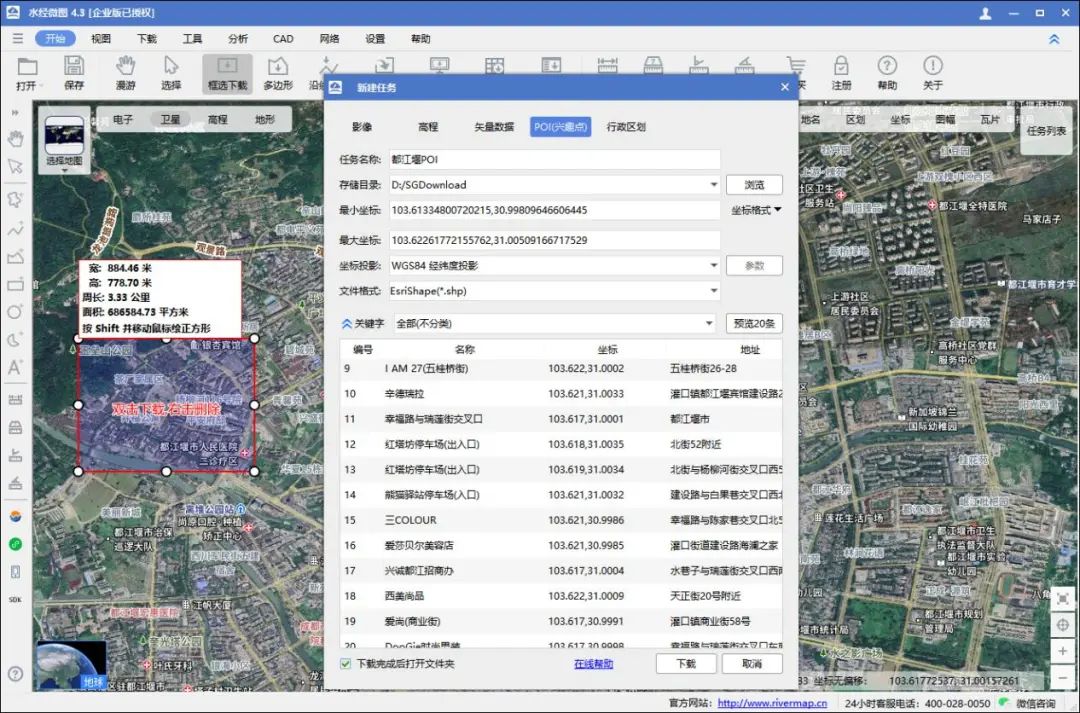The height and width of the screenshot is (713, 1080).
Task: Open the 任务列表 task list panel
Action: 1046,130
